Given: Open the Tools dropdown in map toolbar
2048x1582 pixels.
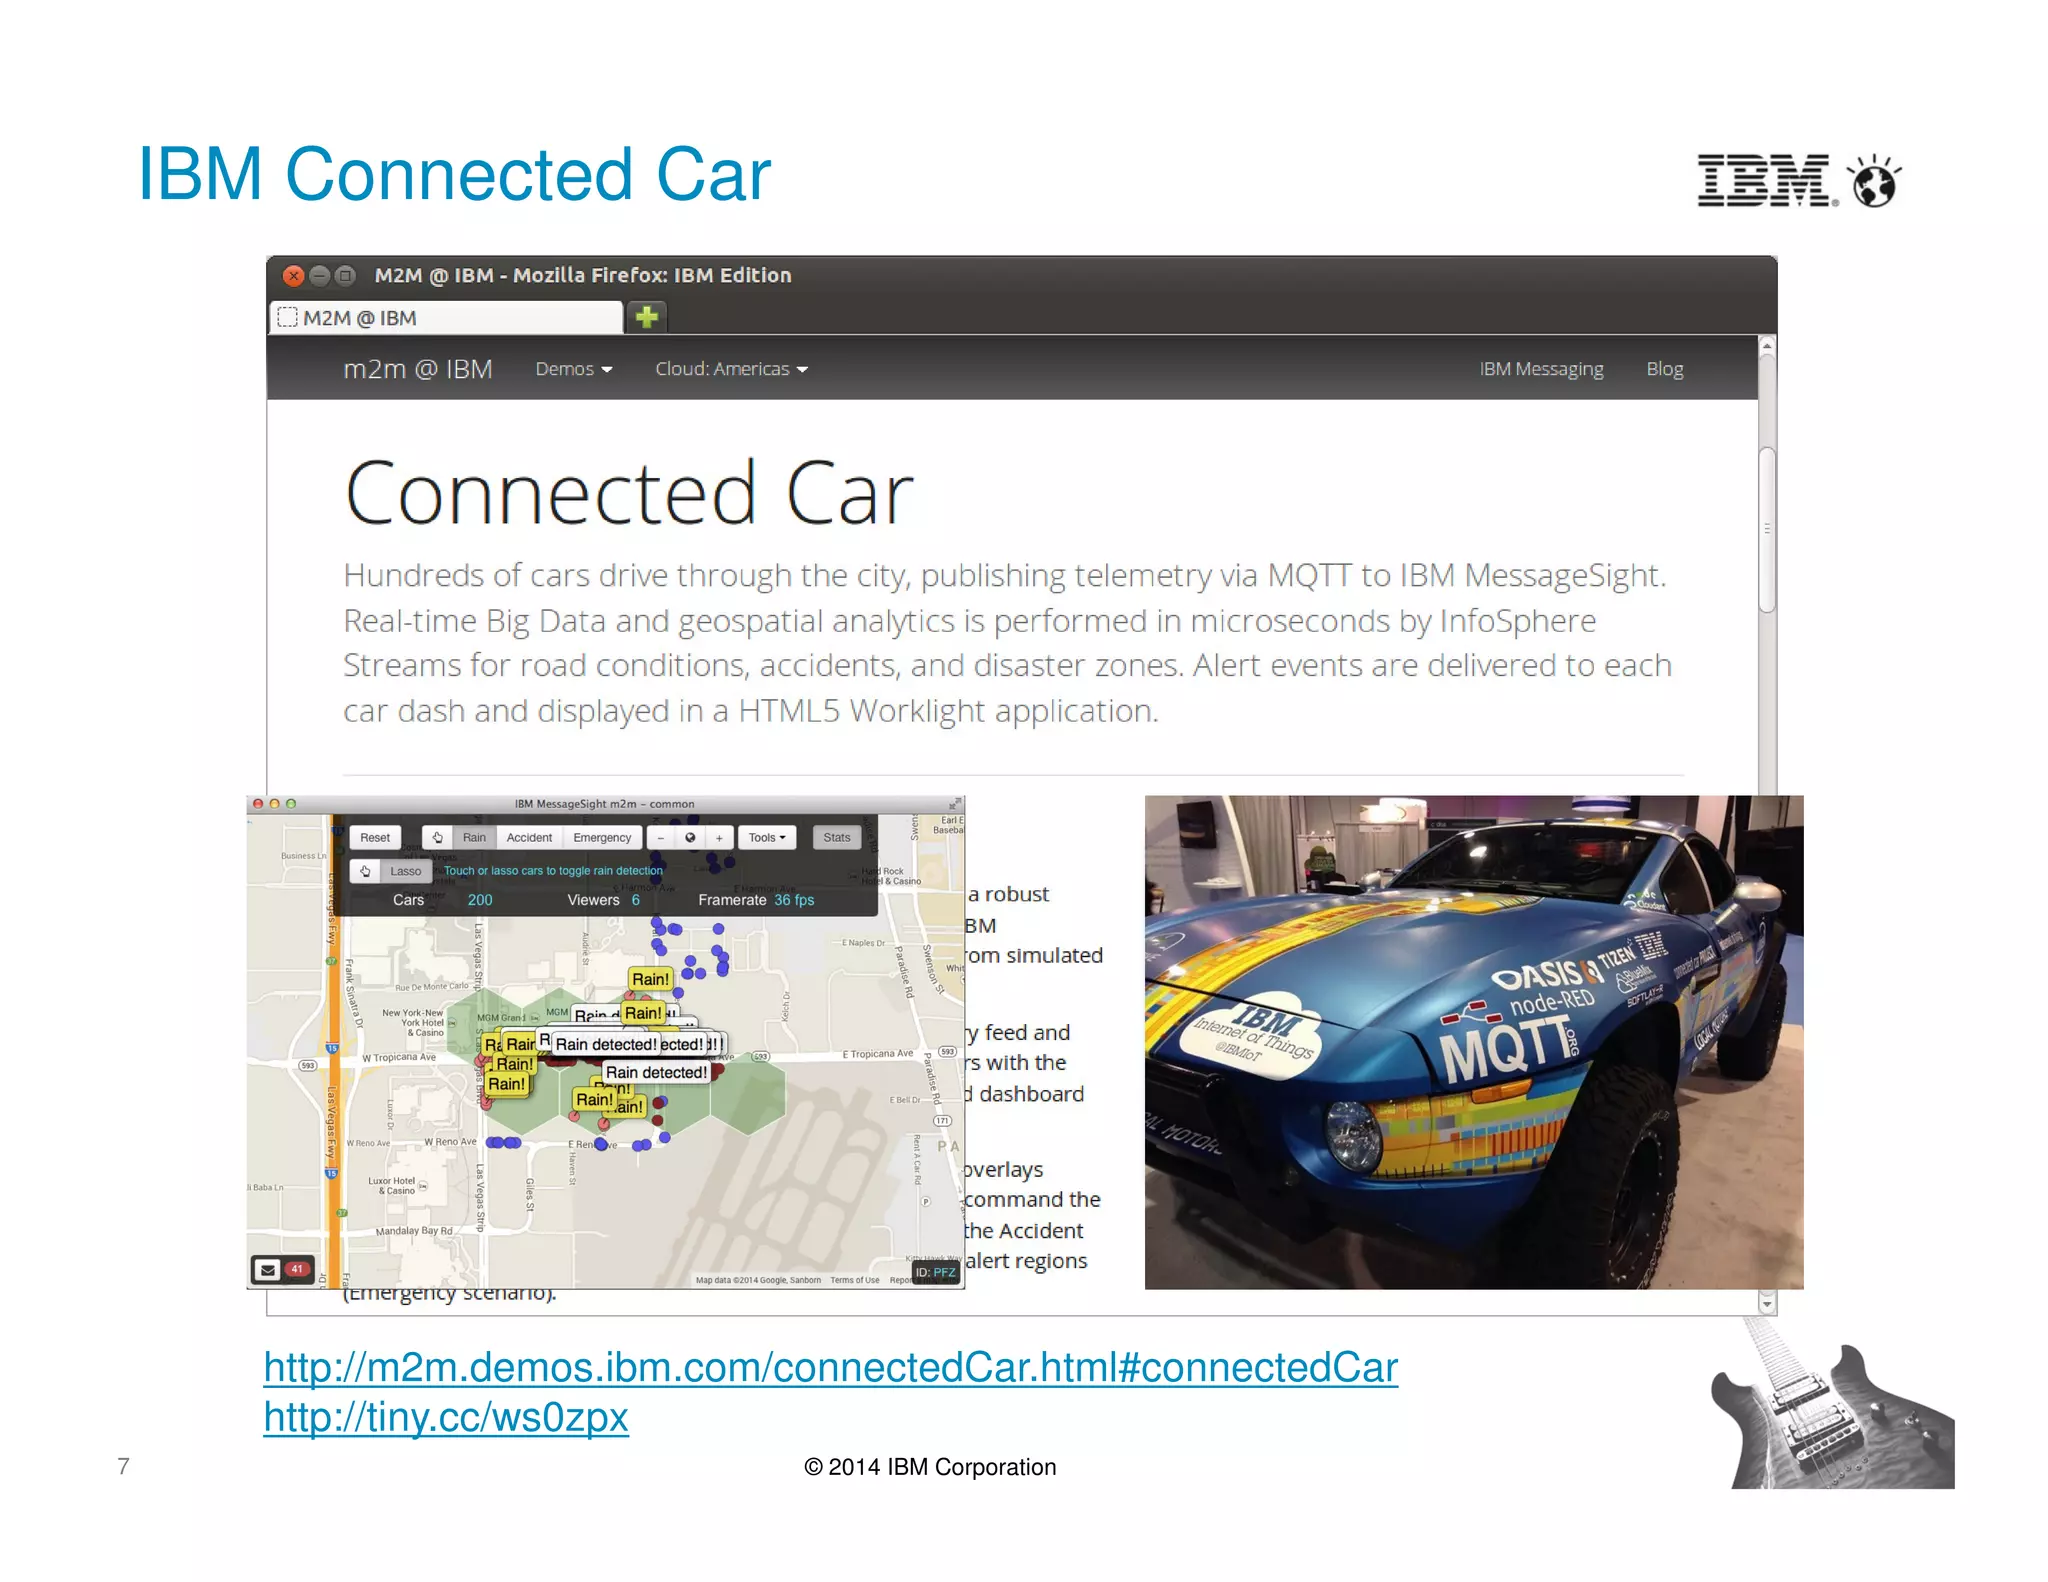Looking at the screenshot, I should pyautogui.click(x=767, y=837).
